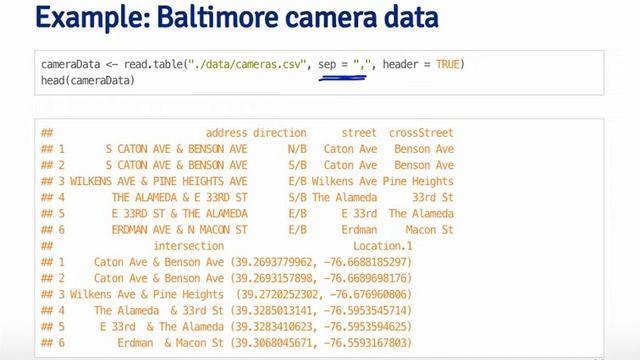Click 'Pine Heights' crossStreet value
This screenshot has height=360, width=640.
click(418, 181)
